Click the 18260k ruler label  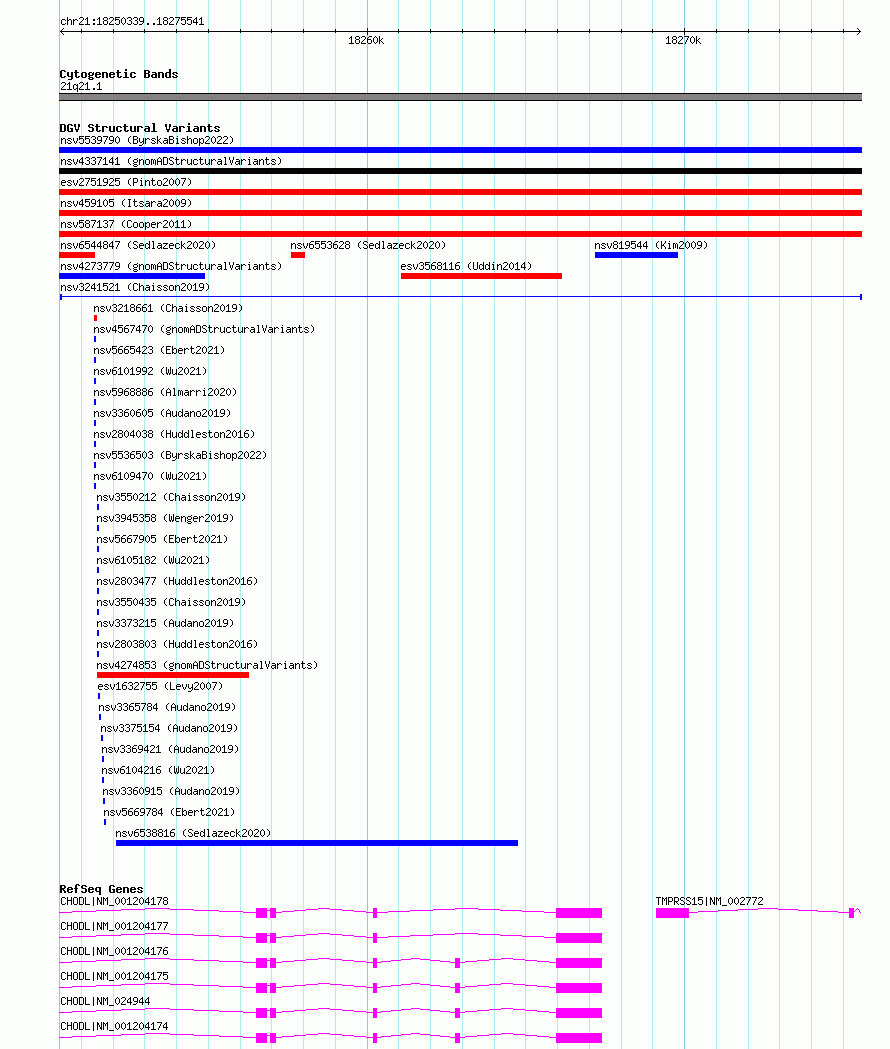pyautogui.click(x=366, y=41)
